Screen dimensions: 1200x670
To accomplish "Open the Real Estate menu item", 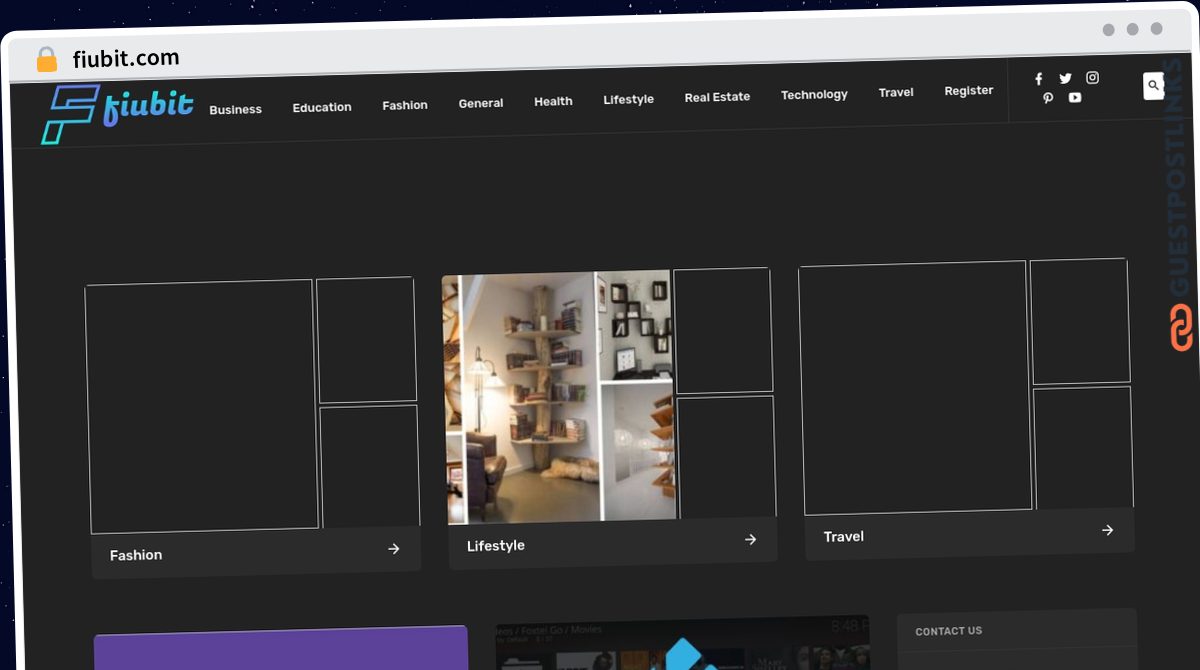I will click(717, 97).
